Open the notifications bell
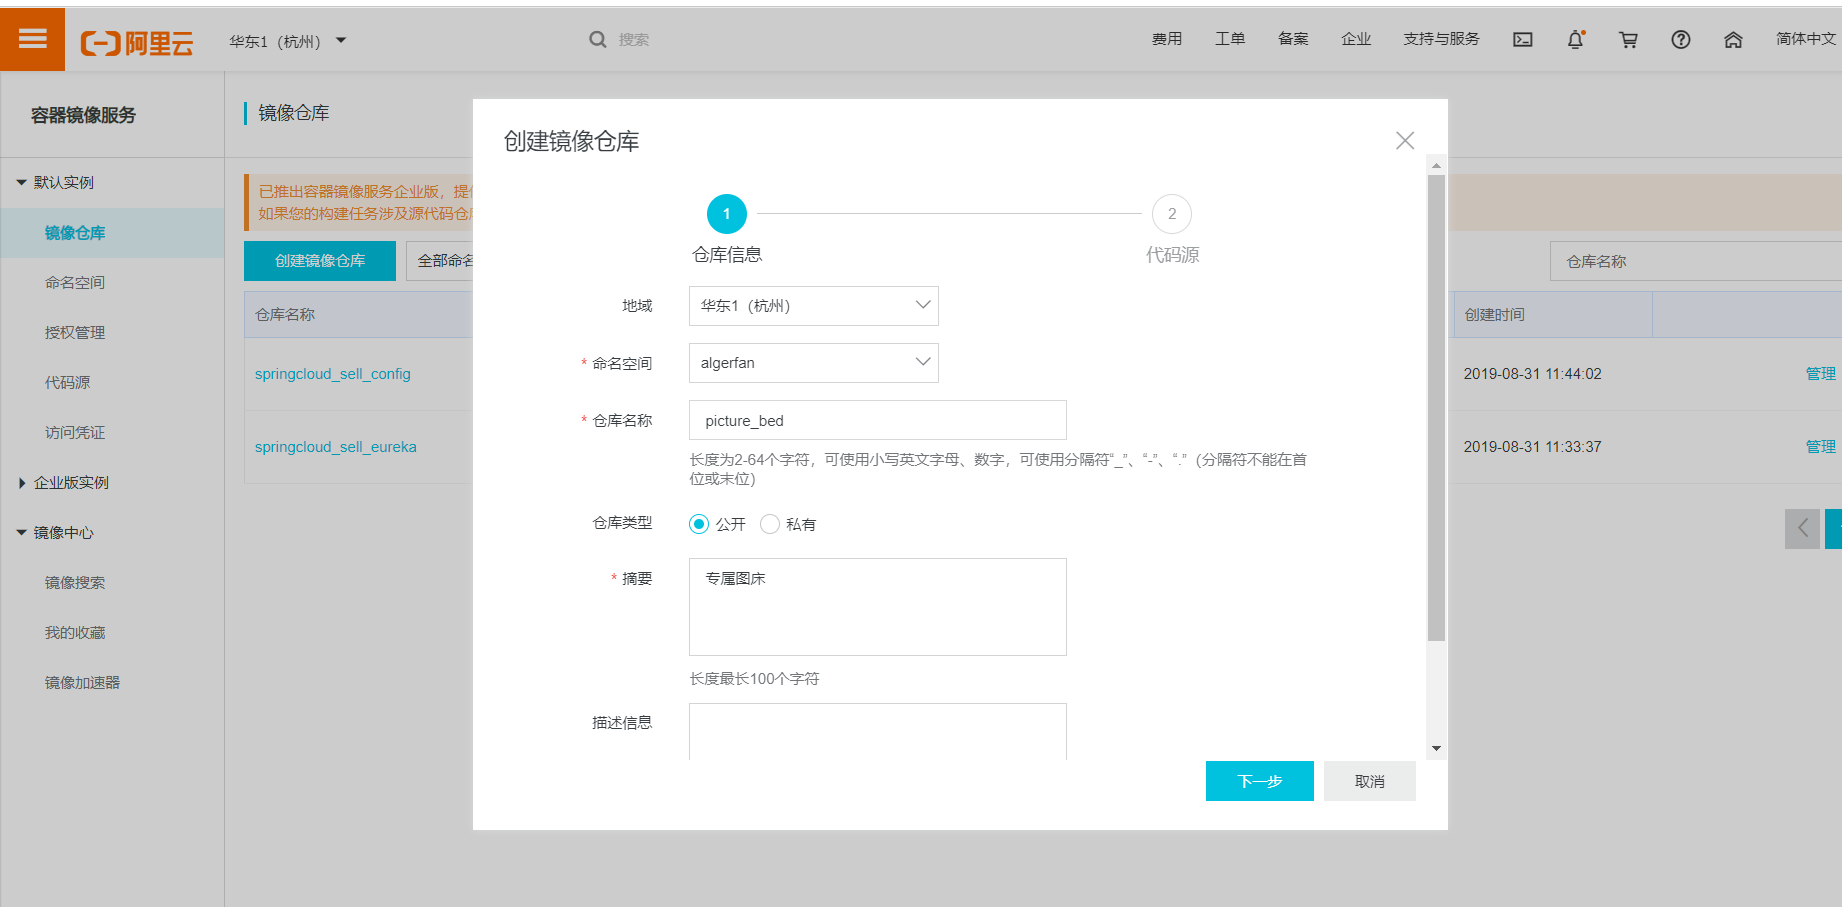 (1576, 40)
